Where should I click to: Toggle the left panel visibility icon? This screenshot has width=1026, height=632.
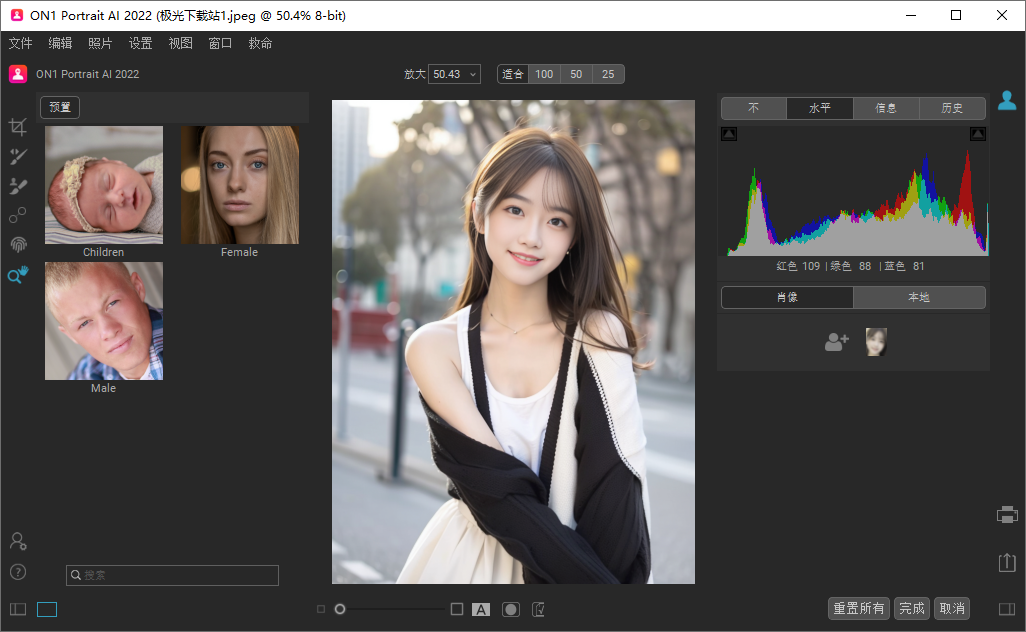(x=18, y=609)
